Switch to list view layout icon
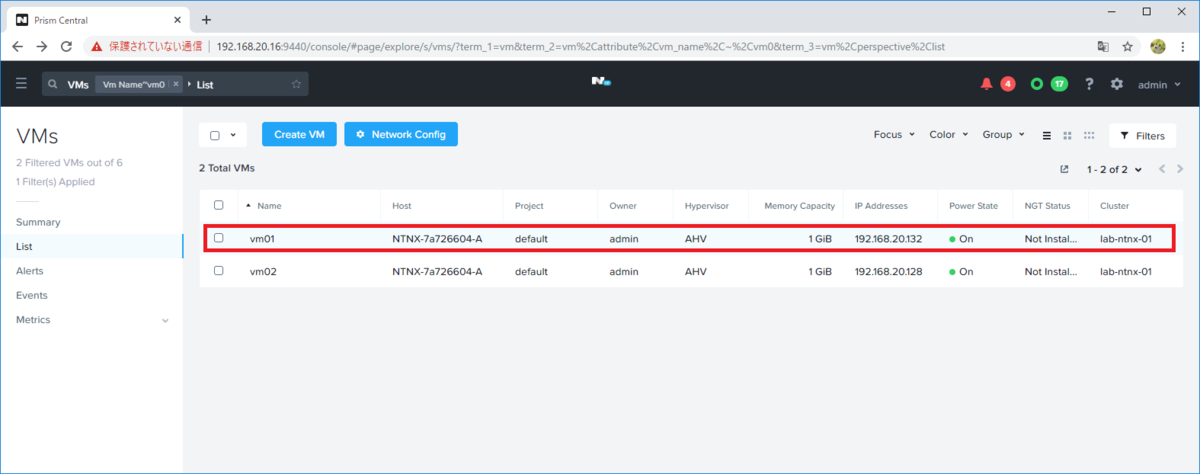1200x474 pixels. click(1047, 135)
